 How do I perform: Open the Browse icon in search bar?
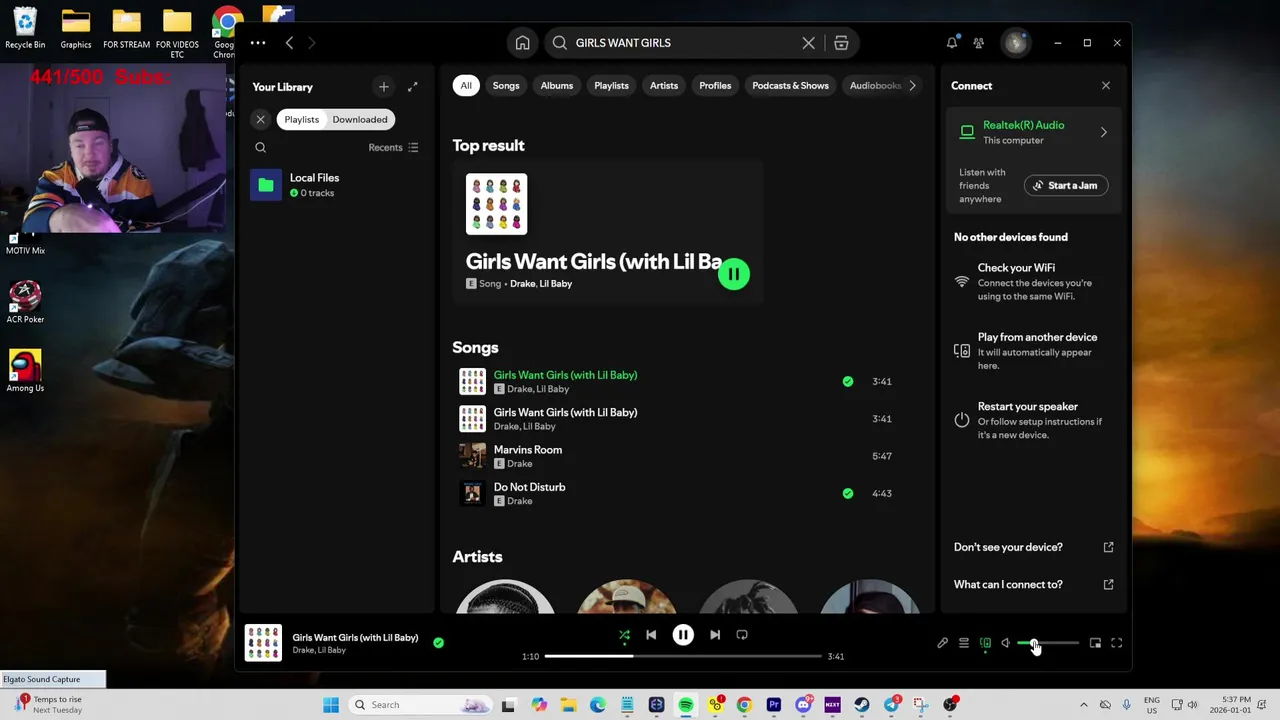click(x=841, y=43)
